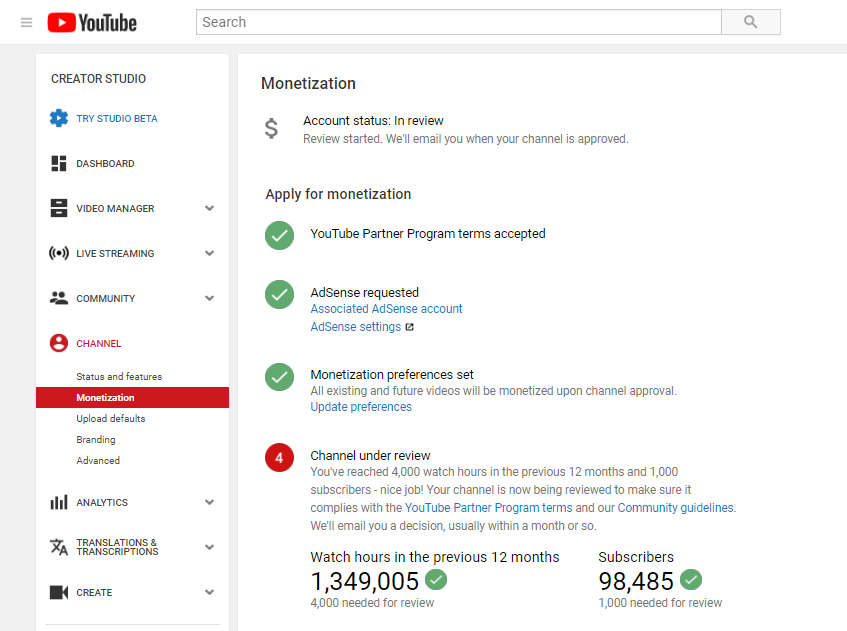The width and height of the screenshot is (847, 631).
Task: Click the watch hours value 1,349,005
Action: pos(365,581)
